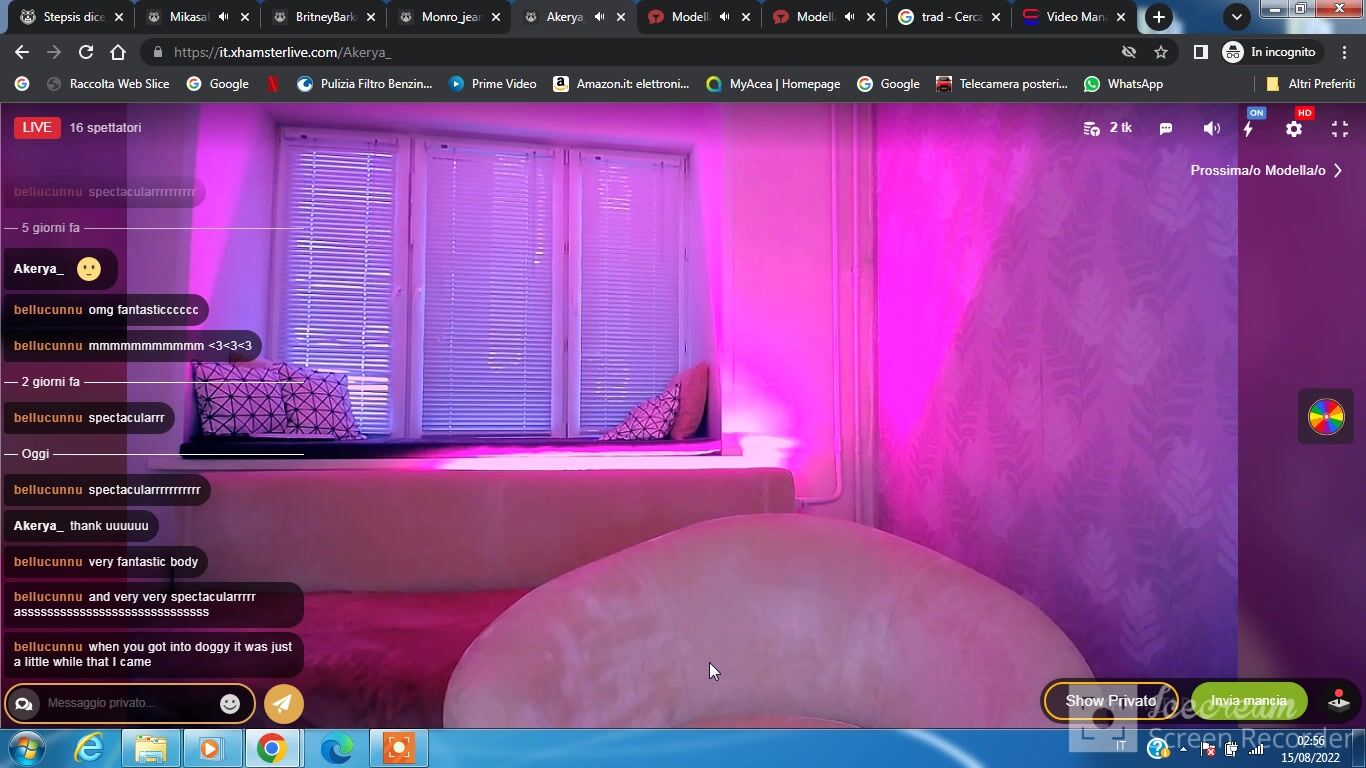Open the media player taskbar icon

[212, 748]
